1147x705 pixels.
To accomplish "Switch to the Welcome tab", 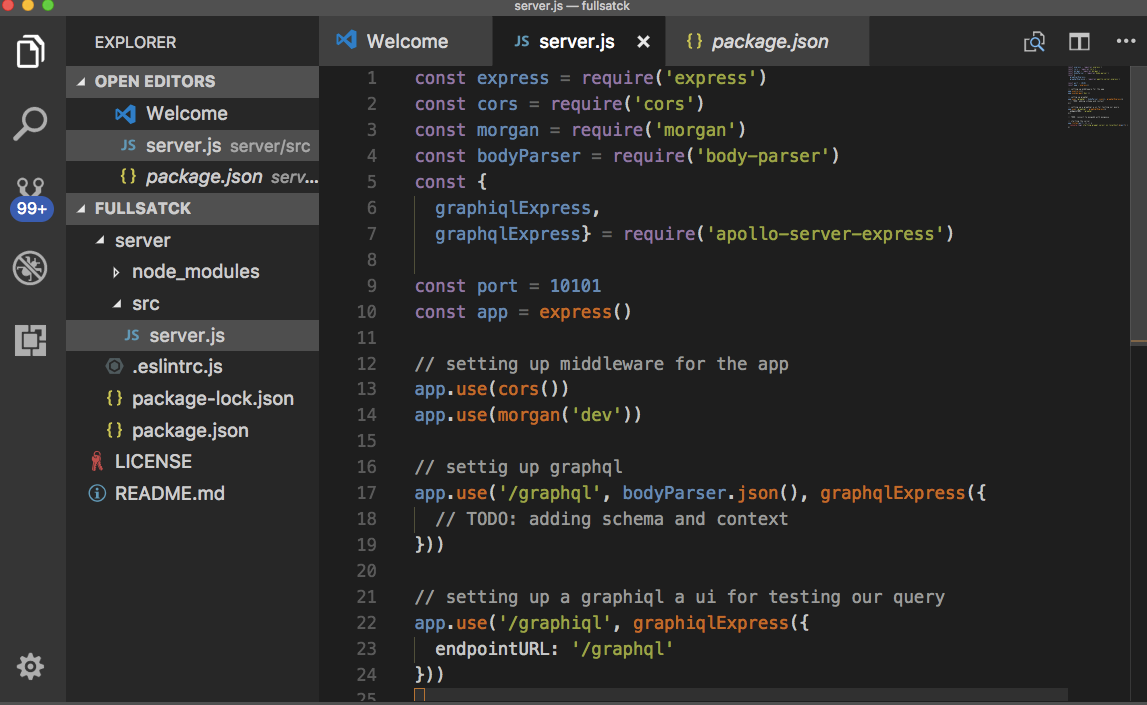I will (405, 41).
